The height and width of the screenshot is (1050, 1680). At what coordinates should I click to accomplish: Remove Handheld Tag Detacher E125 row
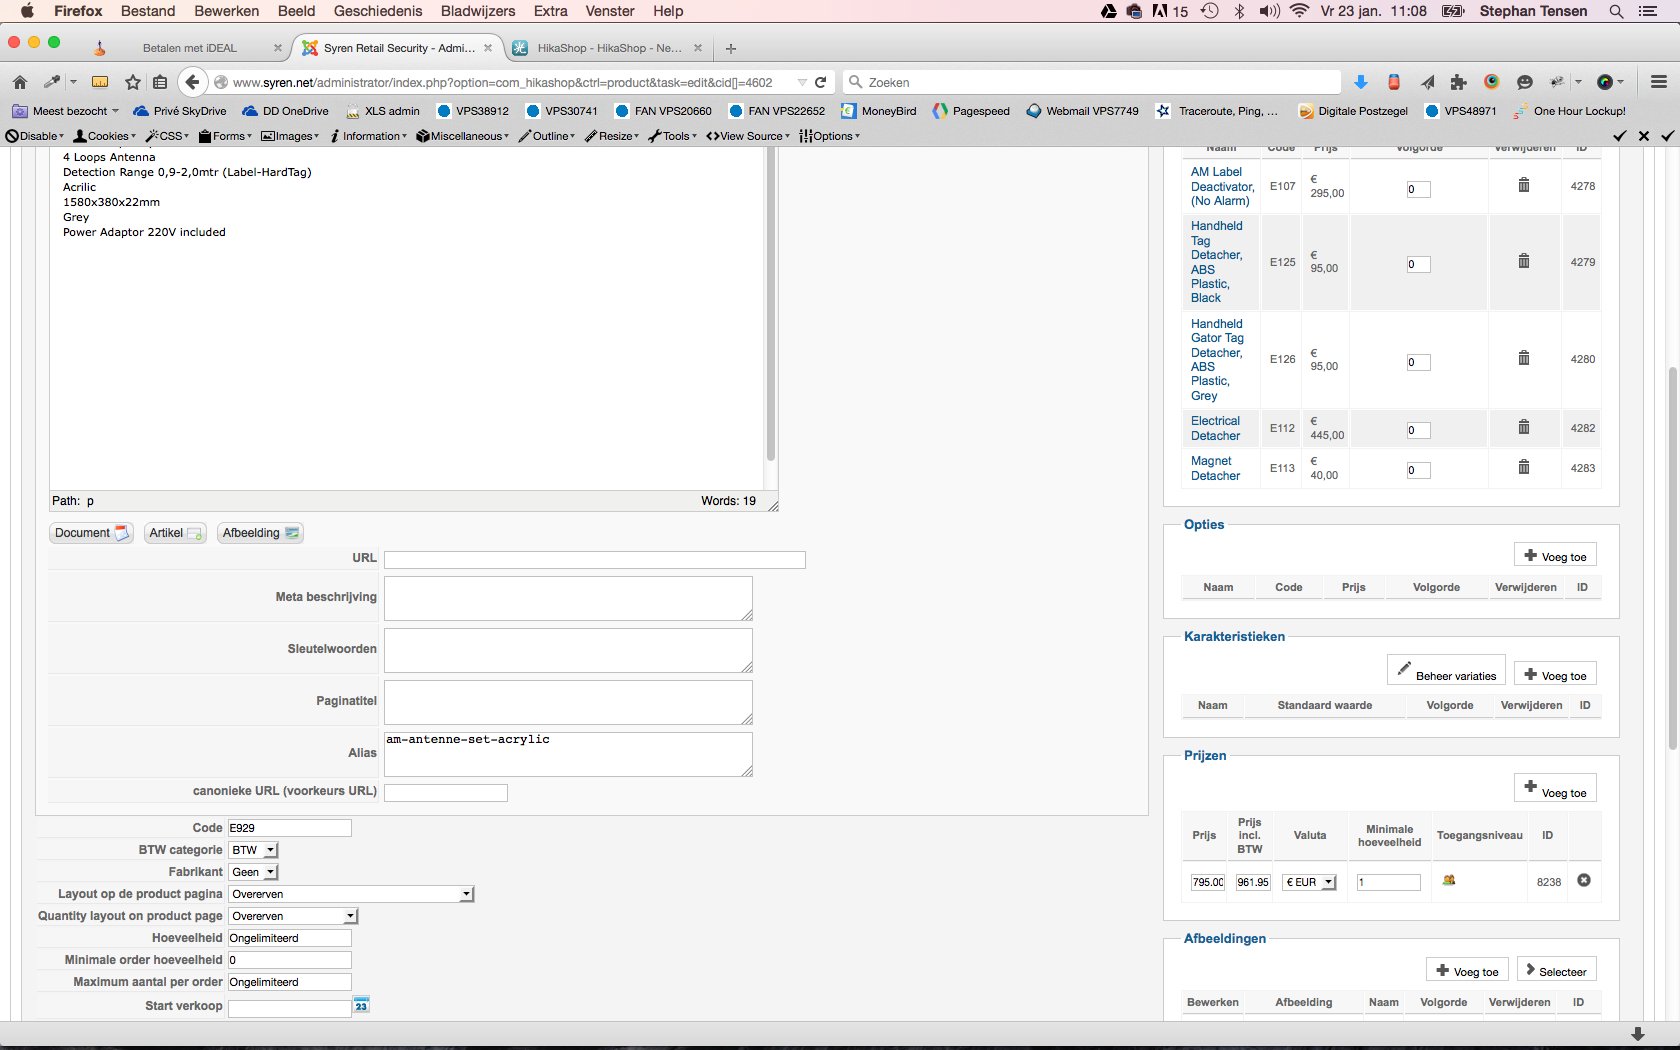[x=1524, y=261]
